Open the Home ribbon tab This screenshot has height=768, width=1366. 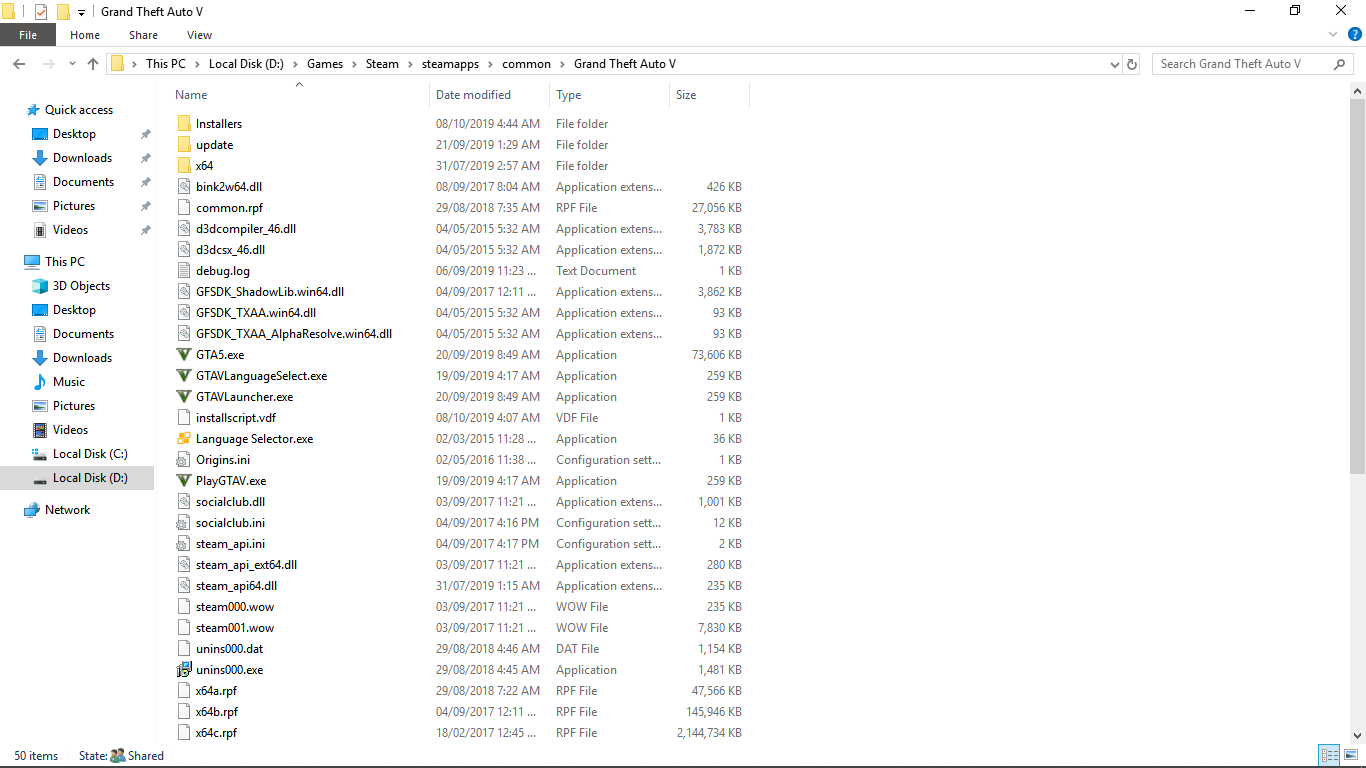[85, 35]
